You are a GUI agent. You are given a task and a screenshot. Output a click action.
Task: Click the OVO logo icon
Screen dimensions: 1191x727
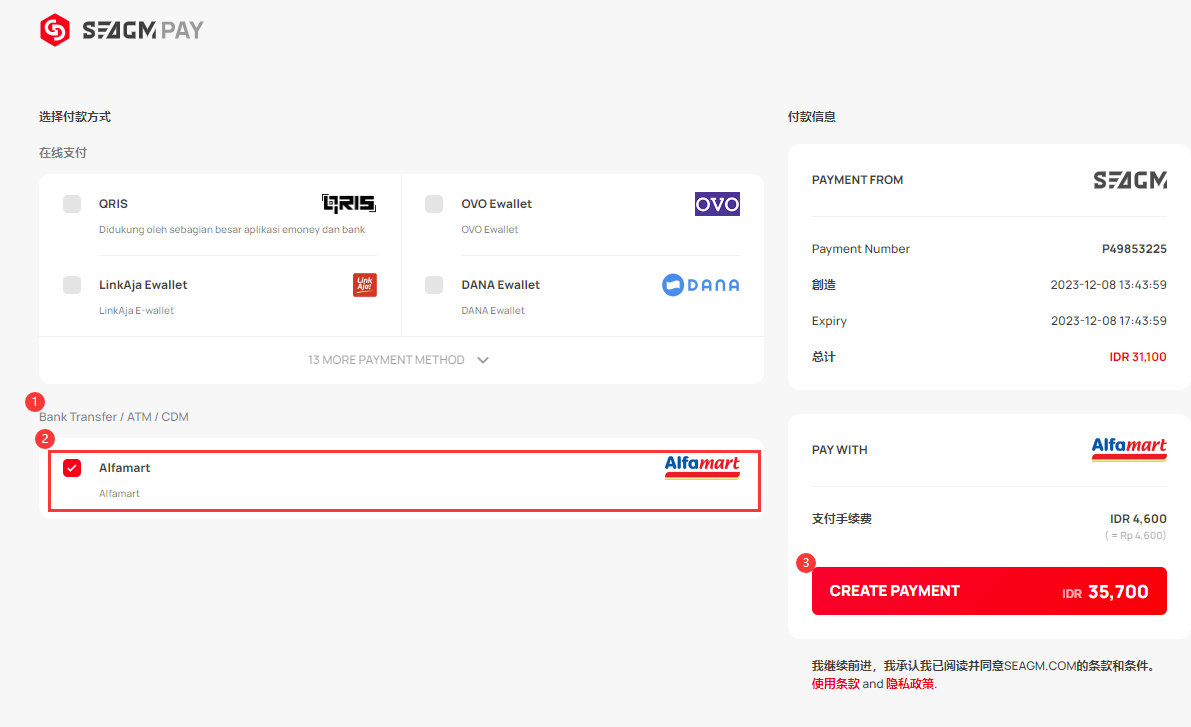tap(717, 204)
